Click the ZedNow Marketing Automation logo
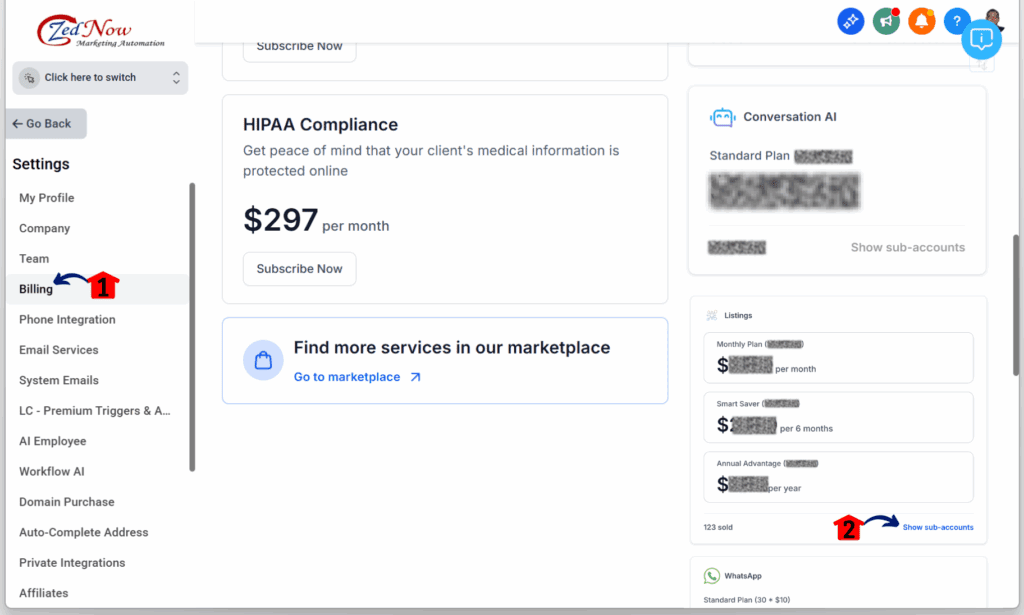Image resolution: width=1024 pixels, height=615 pixels. coord(100,31)
